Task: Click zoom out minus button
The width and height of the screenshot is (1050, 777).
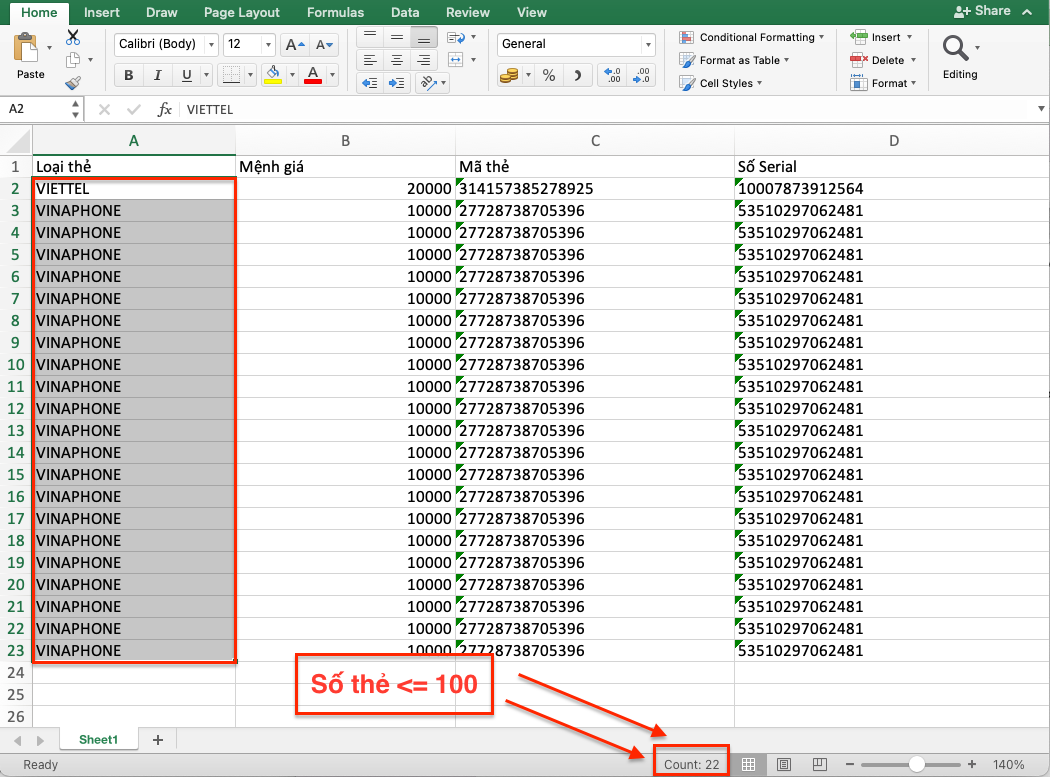Action: (x=850, y=764)
